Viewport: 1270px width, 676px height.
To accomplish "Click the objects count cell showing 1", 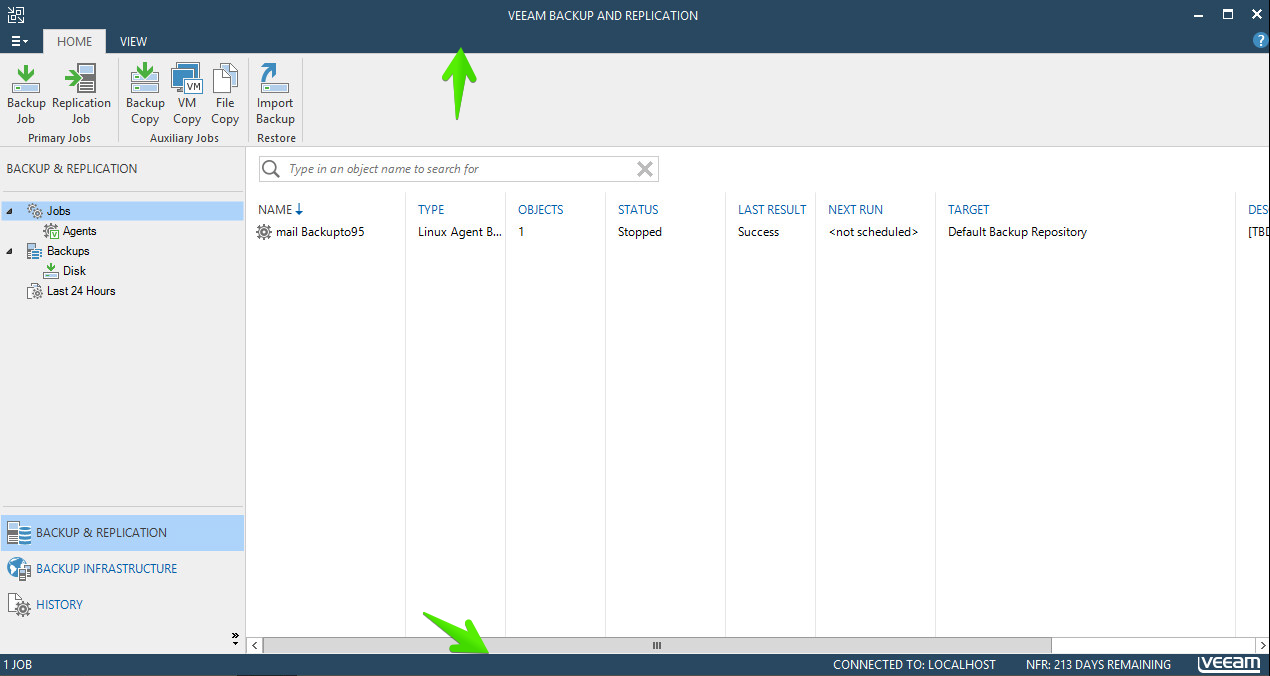I will [x=521, y=232].
